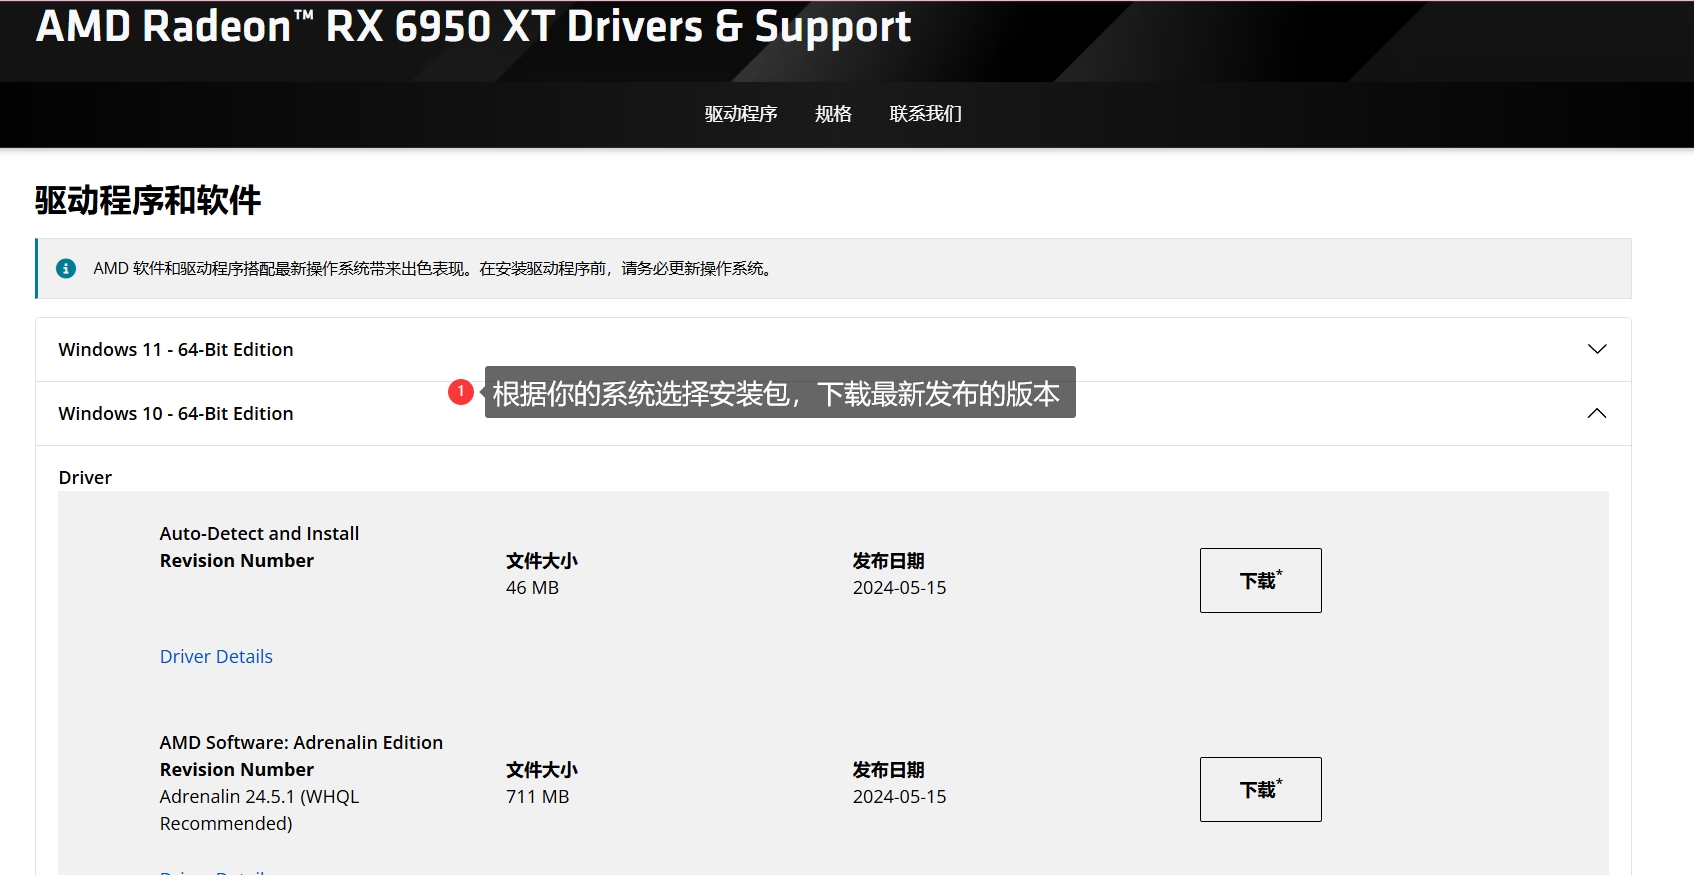Expand the Windows 11 section using its chevron
Viewport: 1694px width, 875px height.
(x=1596, y=349)
